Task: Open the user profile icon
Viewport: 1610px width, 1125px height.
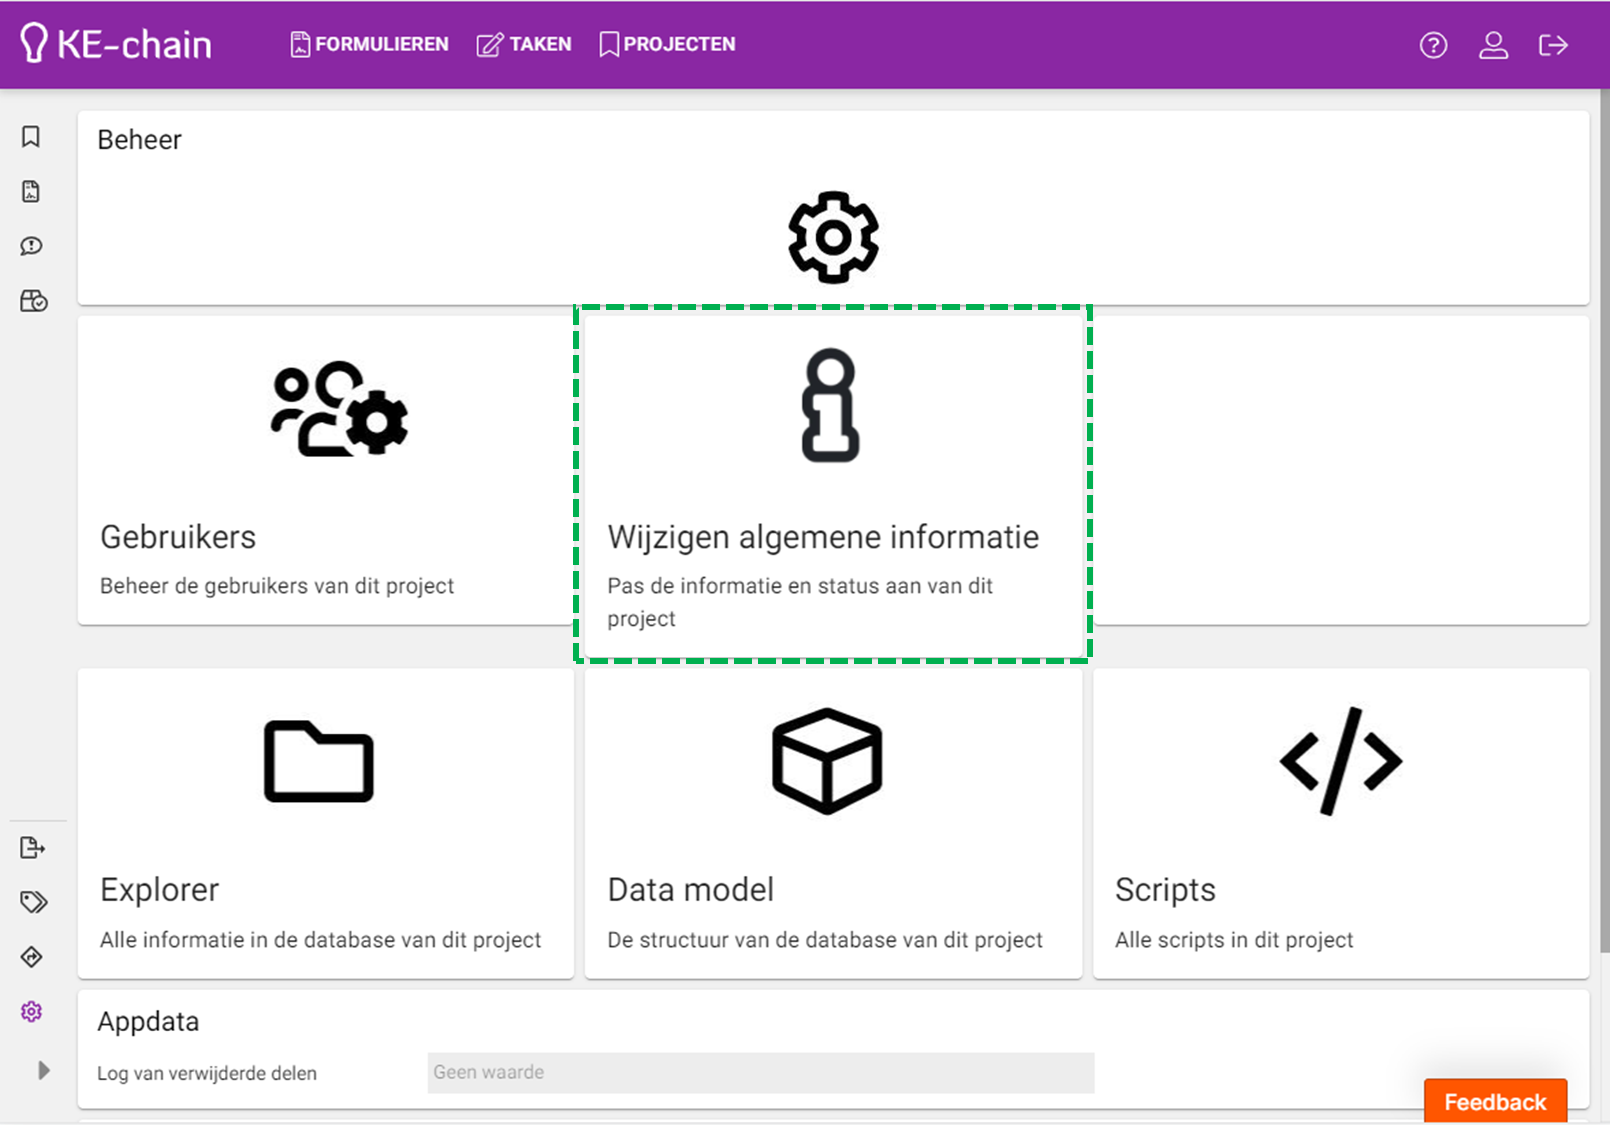Action: [x=1493, y=45]
